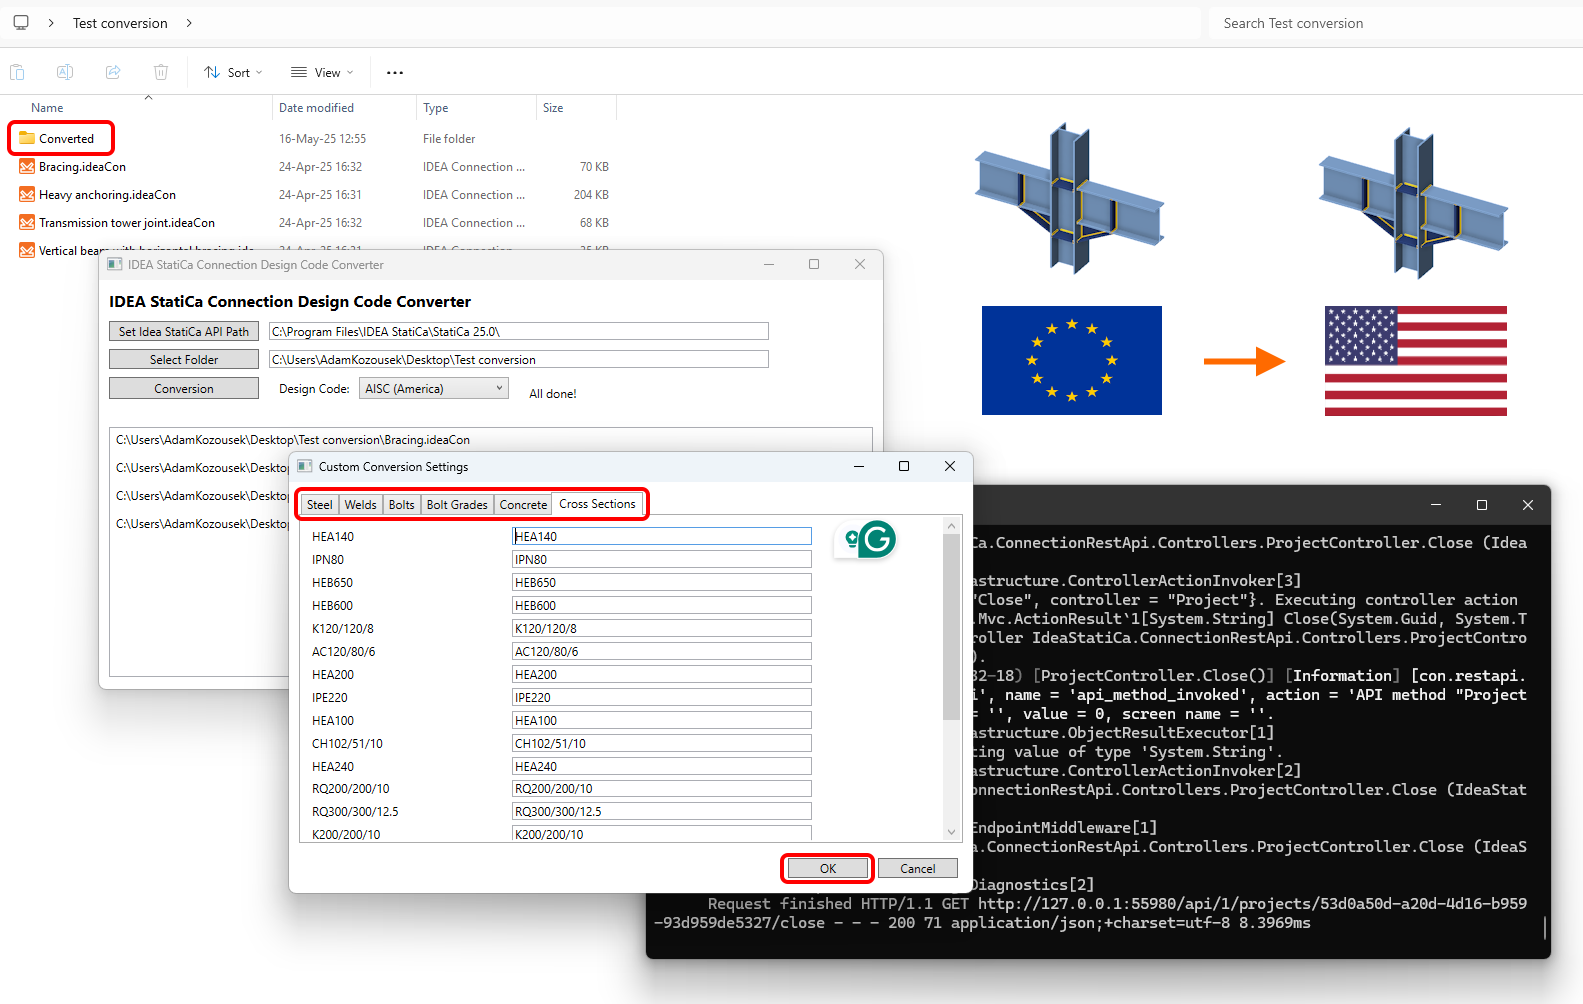Click the This PC monitor icon in breadcrumb
This screenshot has height=1004, width=1583.
pyautogui.click(x=21, y=22)
